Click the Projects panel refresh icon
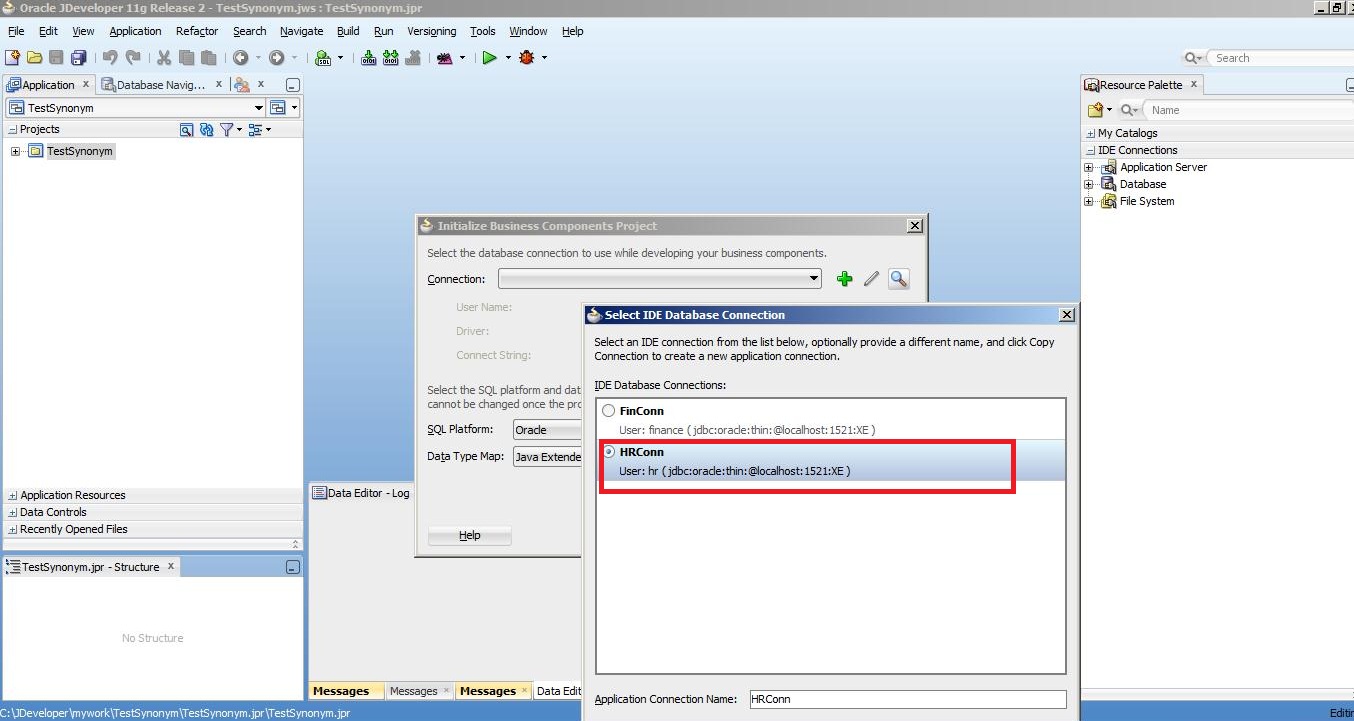Image resolution: width=1354 pixels, height=721 pixels. pos(207,130)
